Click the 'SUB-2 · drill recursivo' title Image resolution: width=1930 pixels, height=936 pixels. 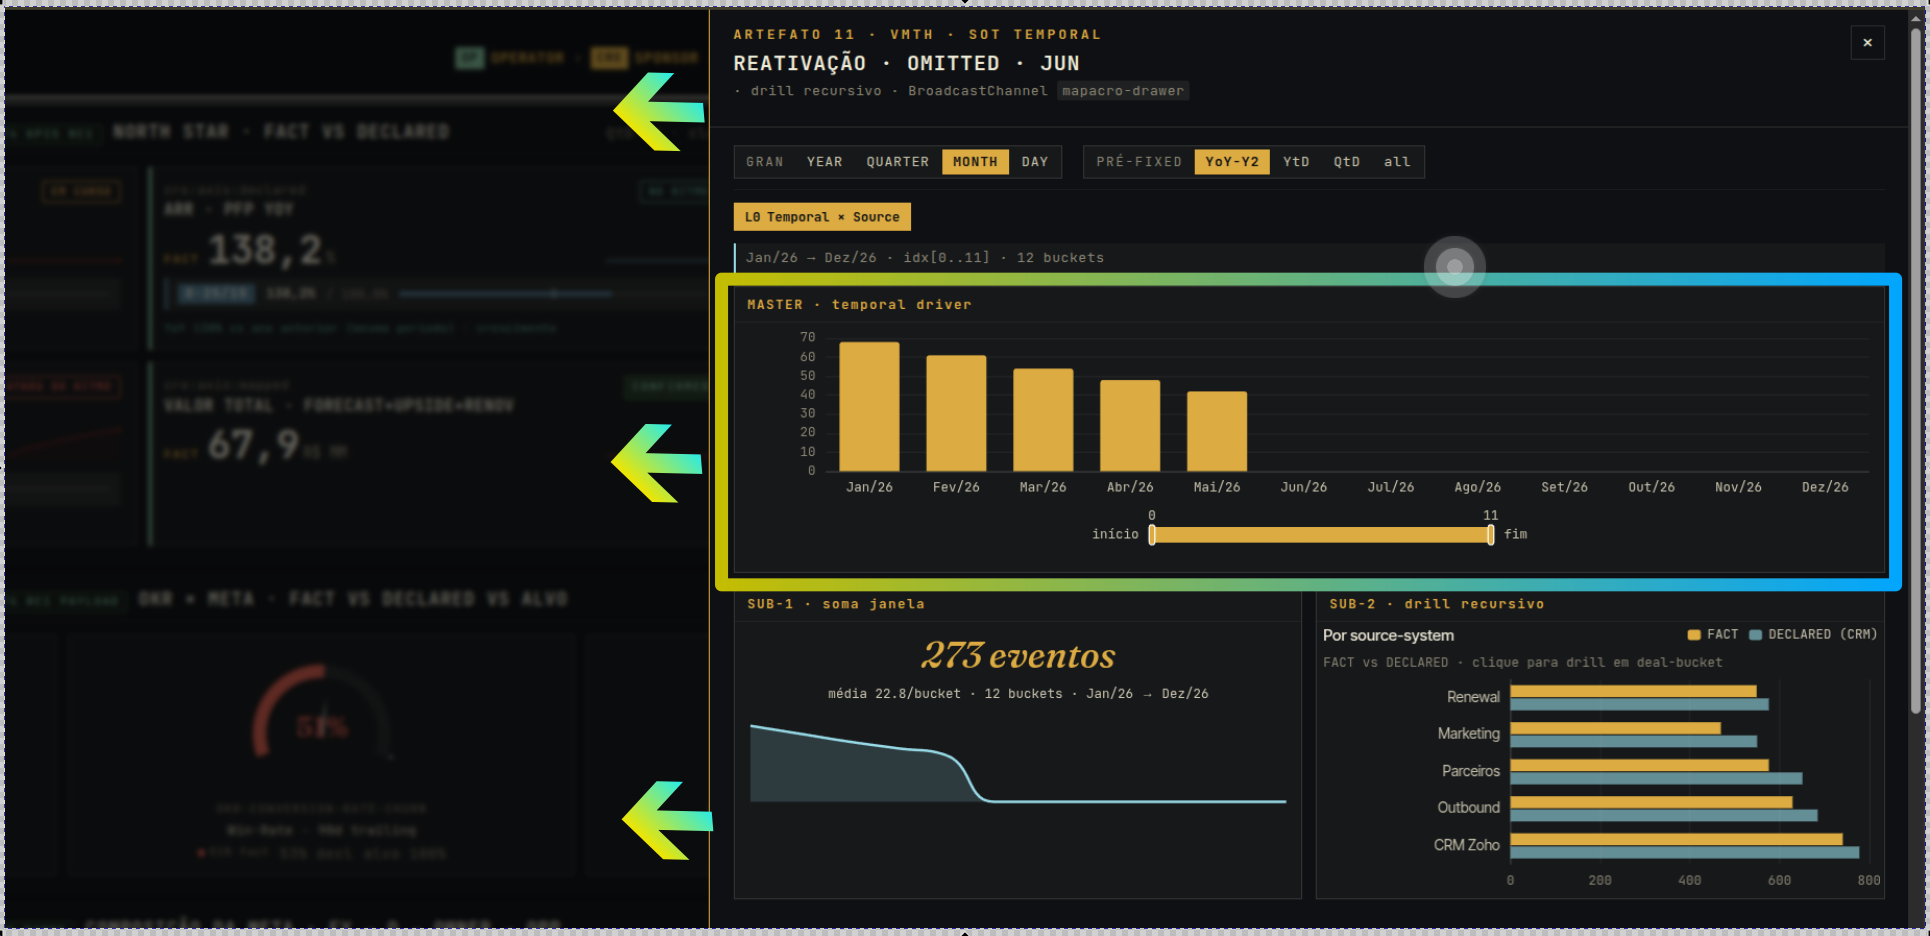click(x=1436, y=604)
